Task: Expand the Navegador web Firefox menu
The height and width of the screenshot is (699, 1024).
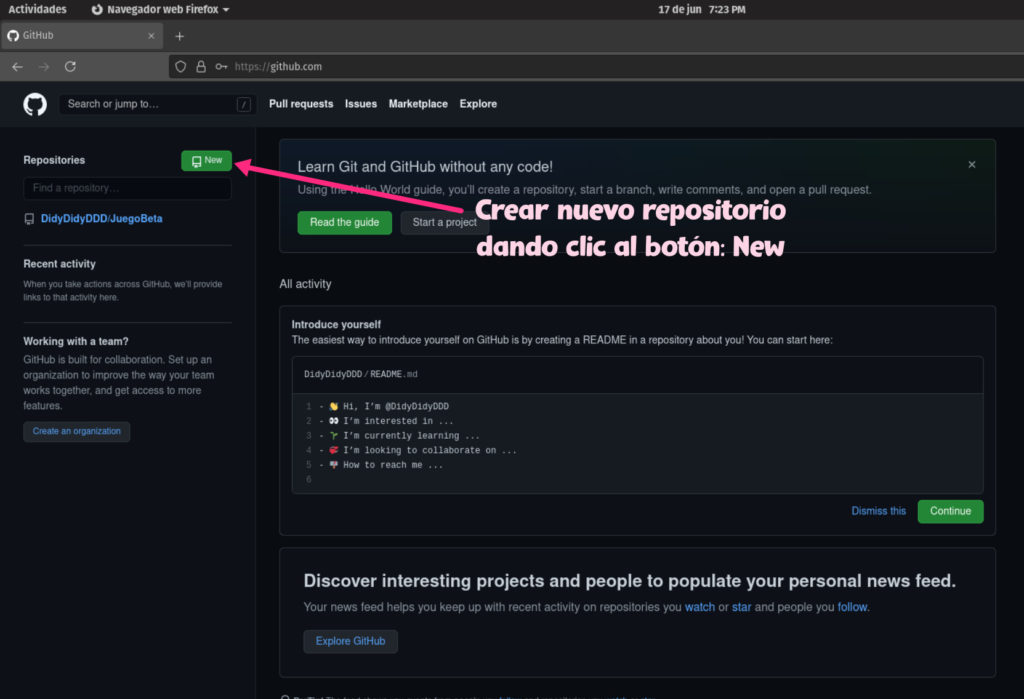Action: (x=160, y=9)
